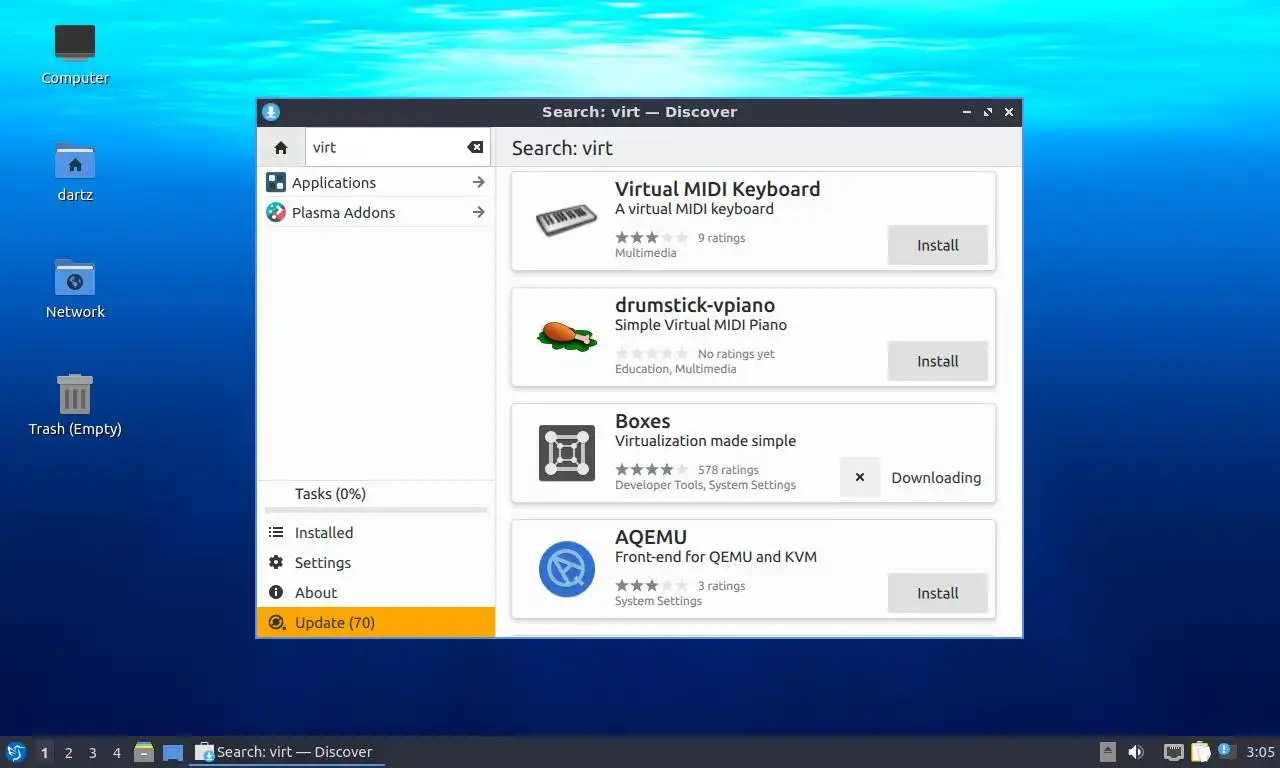This screenshot has height=768, width=1280.
Task: Click 'Search: virt' page heading
Action: (562, 148)
